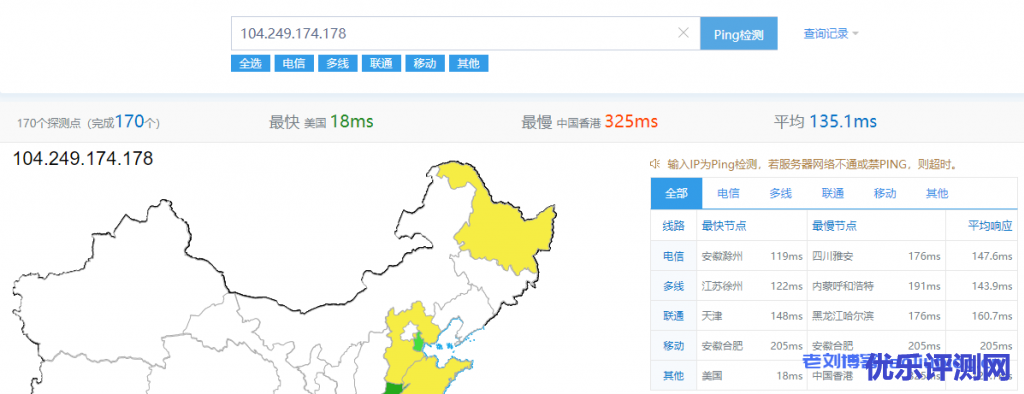Viewport: 1024px width, 394px height.
Task: Click the 最慢节点 column header
Action: click(x=835, y=226)
